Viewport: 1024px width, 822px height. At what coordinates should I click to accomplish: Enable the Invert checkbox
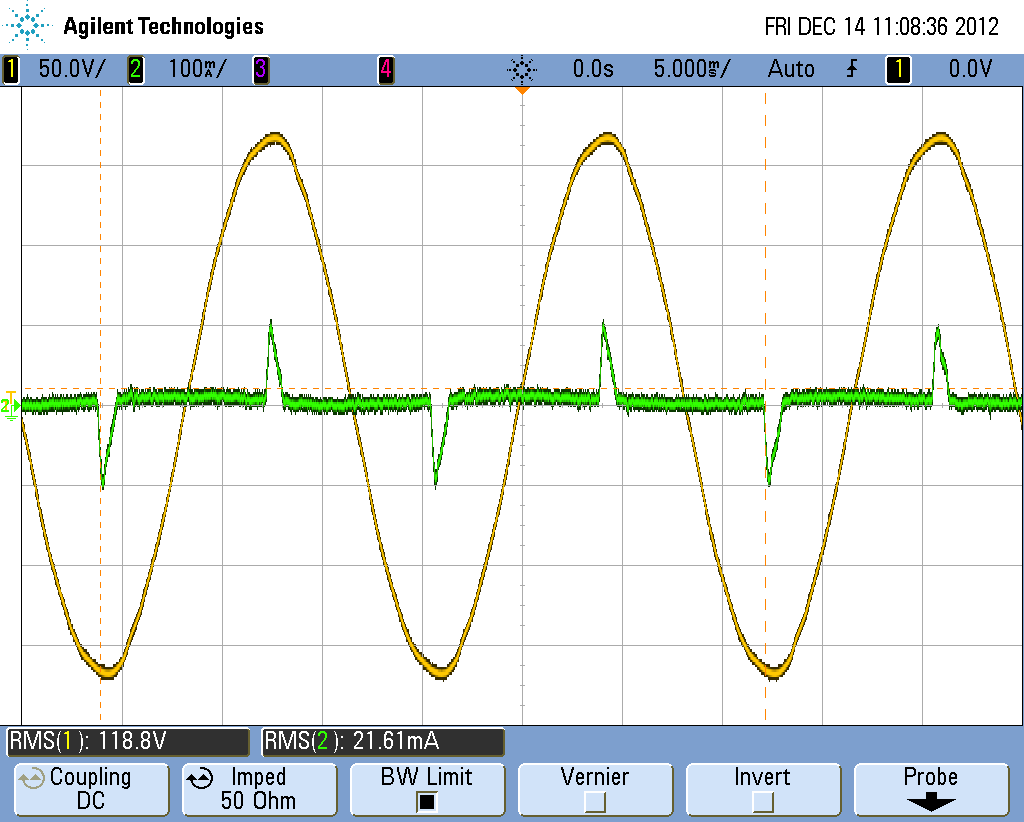762,800
